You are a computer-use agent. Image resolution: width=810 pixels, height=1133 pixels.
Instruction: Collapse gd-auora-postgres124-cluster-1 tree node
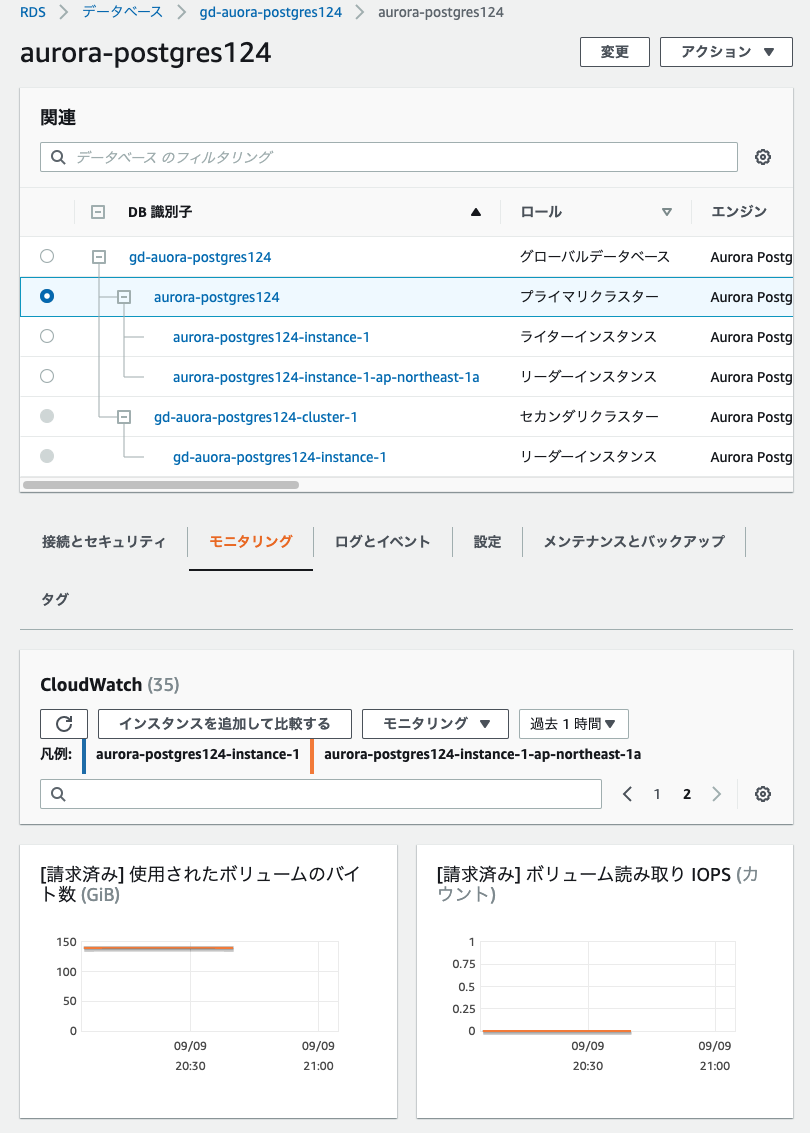pos(124,417)
